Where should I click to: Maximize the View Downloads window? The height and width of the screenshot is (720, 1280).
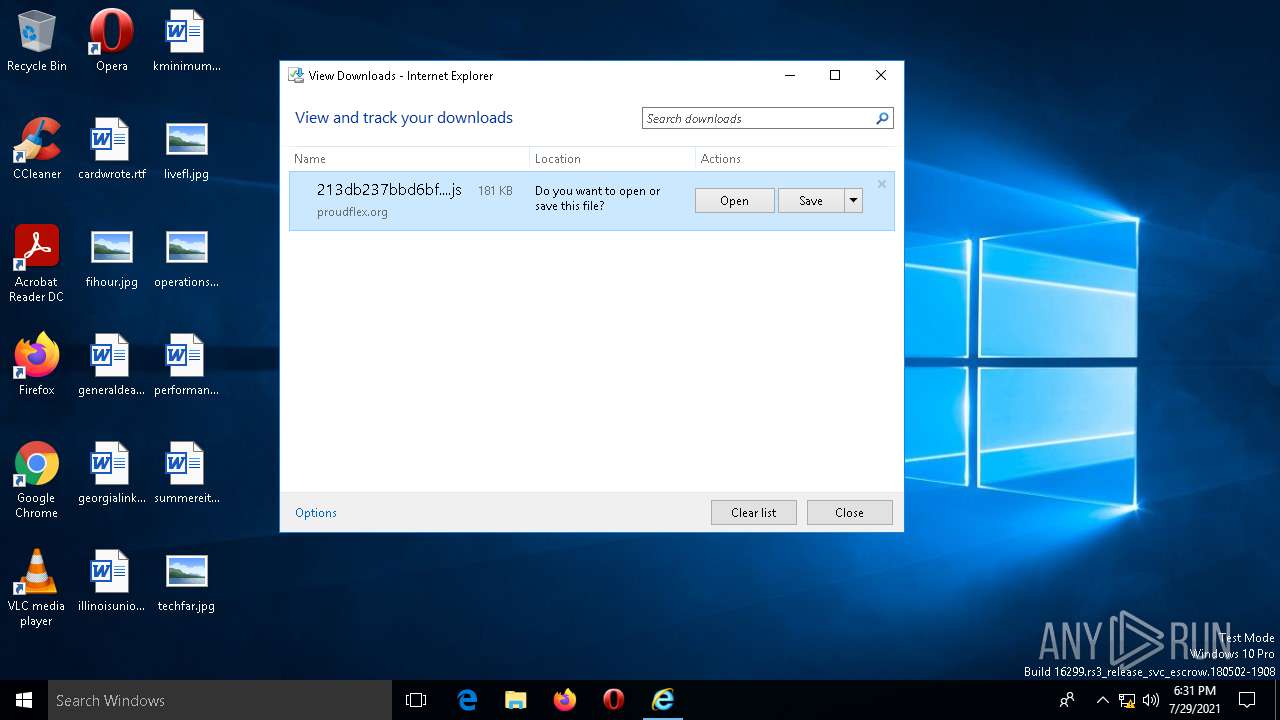coord(835,75)
